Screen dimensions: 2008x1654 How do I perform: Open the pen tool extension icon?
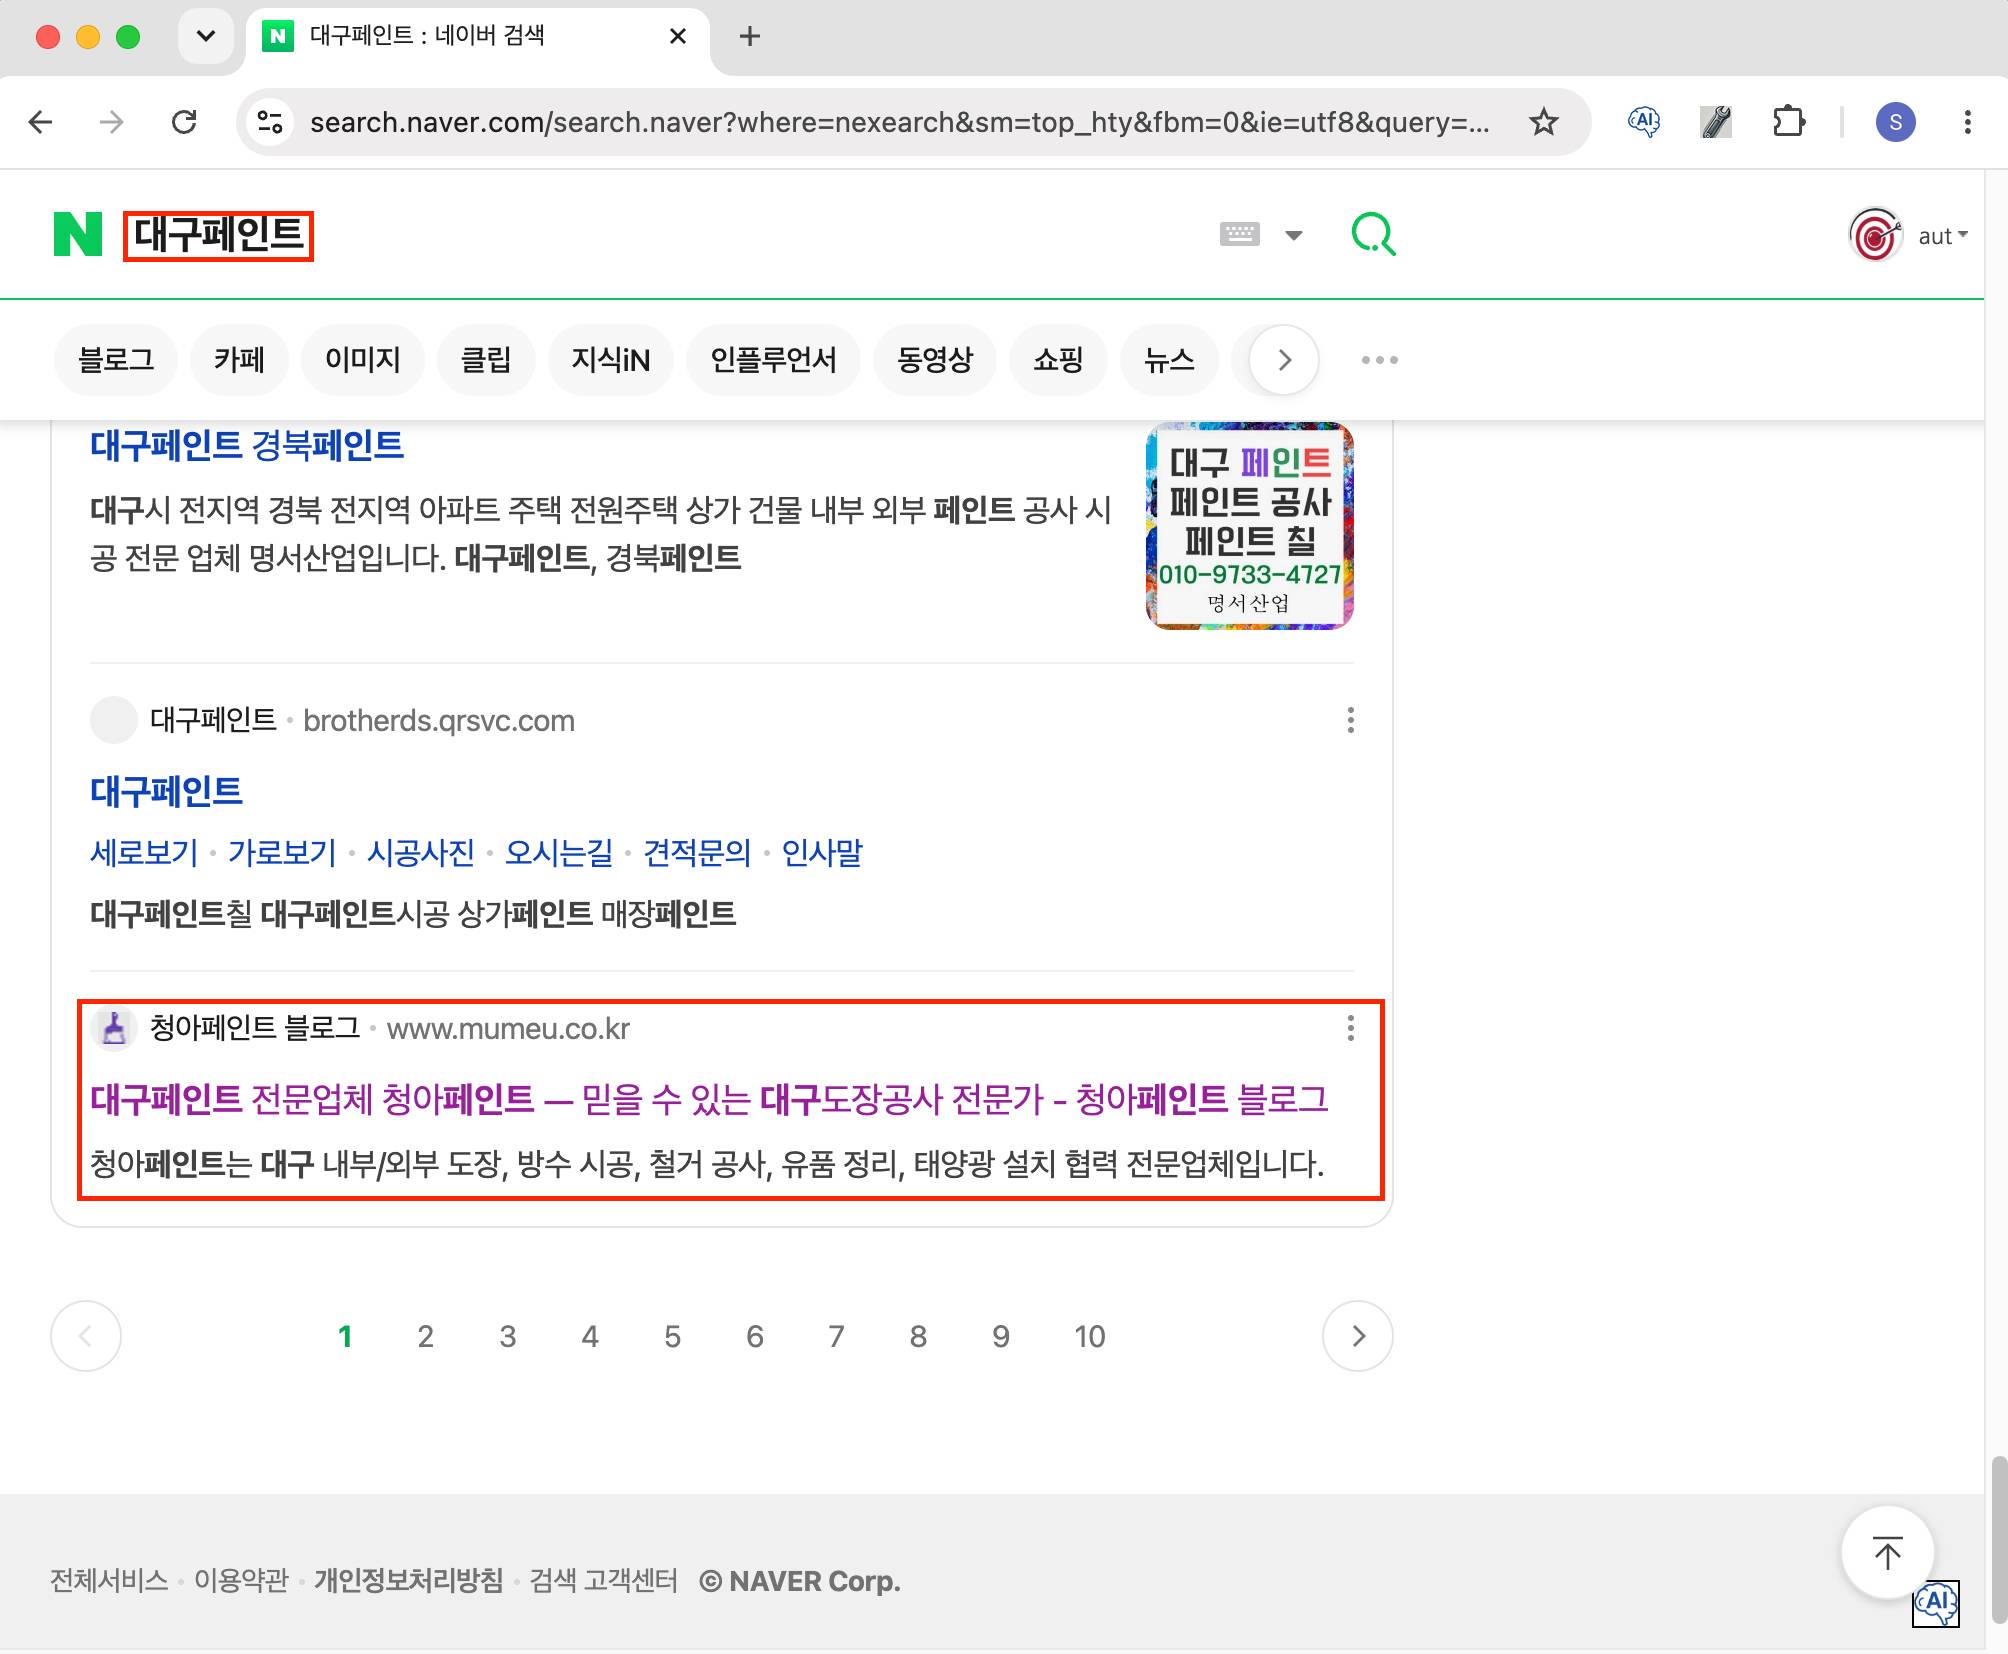click(1716, 122)
